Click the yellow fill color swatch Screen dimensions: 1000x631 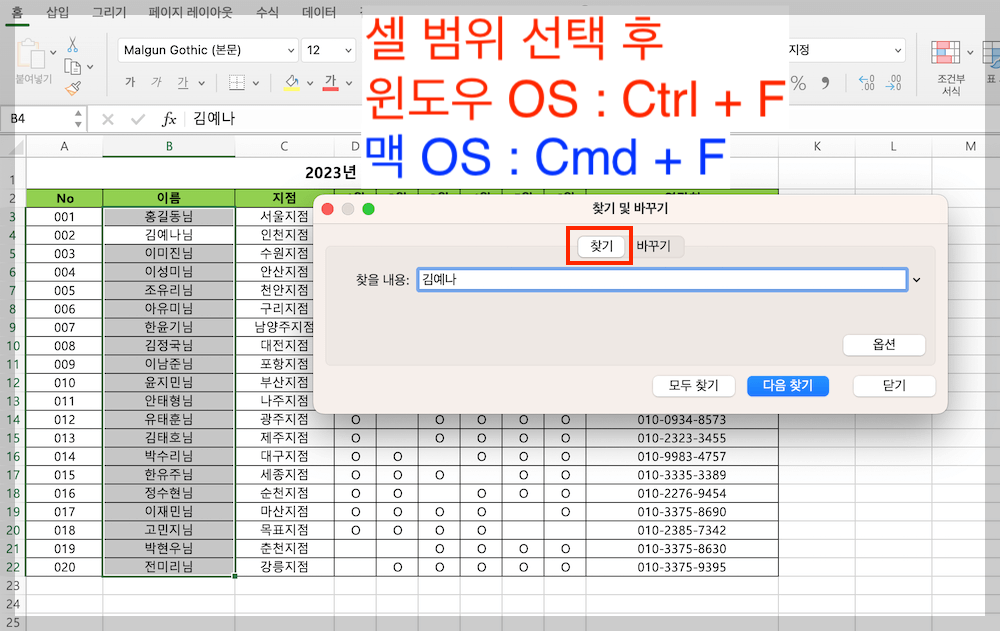294,82
